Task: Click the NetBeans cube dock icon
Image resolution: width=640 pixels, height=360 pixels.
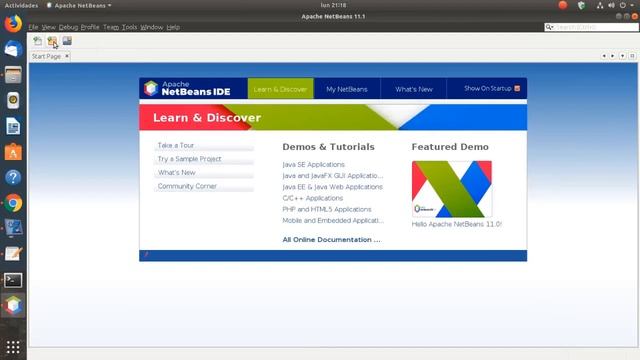Action: [x=13, y=305]
